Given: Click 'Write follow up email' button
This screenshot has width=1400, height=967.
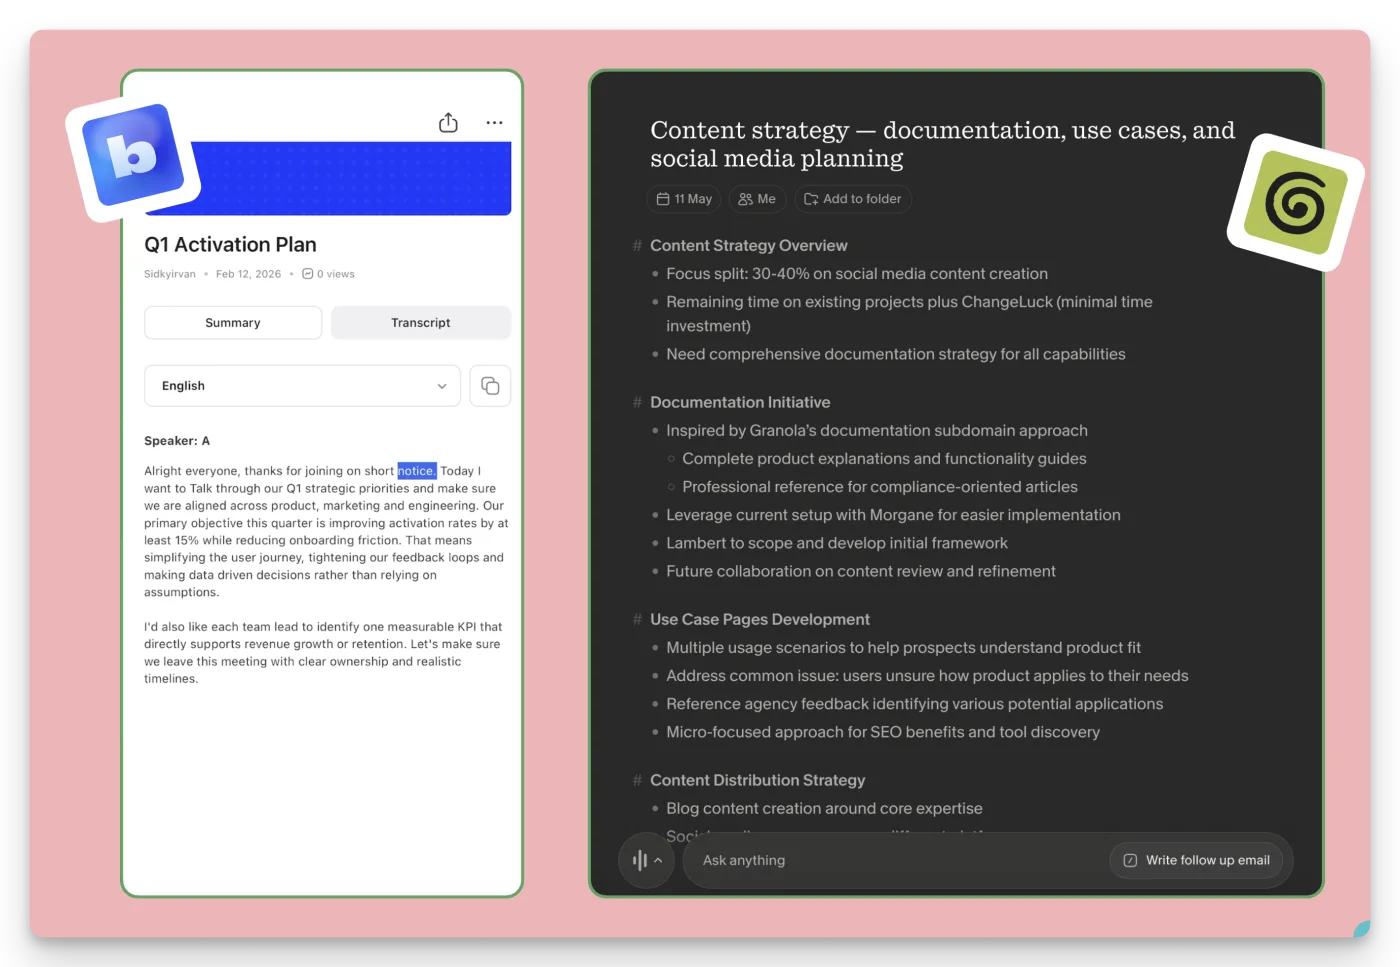Looking at the screenshot, I should click(1196, 860).
